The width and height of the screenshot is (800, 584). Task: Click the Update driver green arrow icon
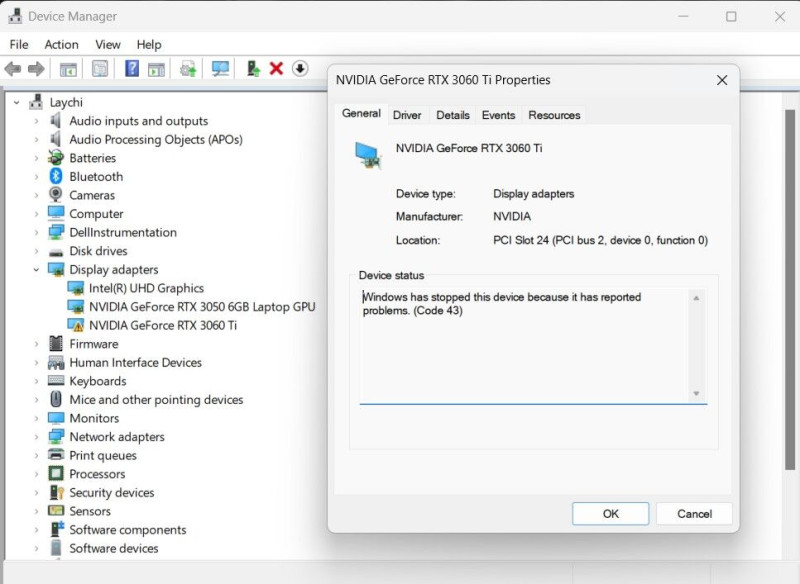[x=253, y=68]
